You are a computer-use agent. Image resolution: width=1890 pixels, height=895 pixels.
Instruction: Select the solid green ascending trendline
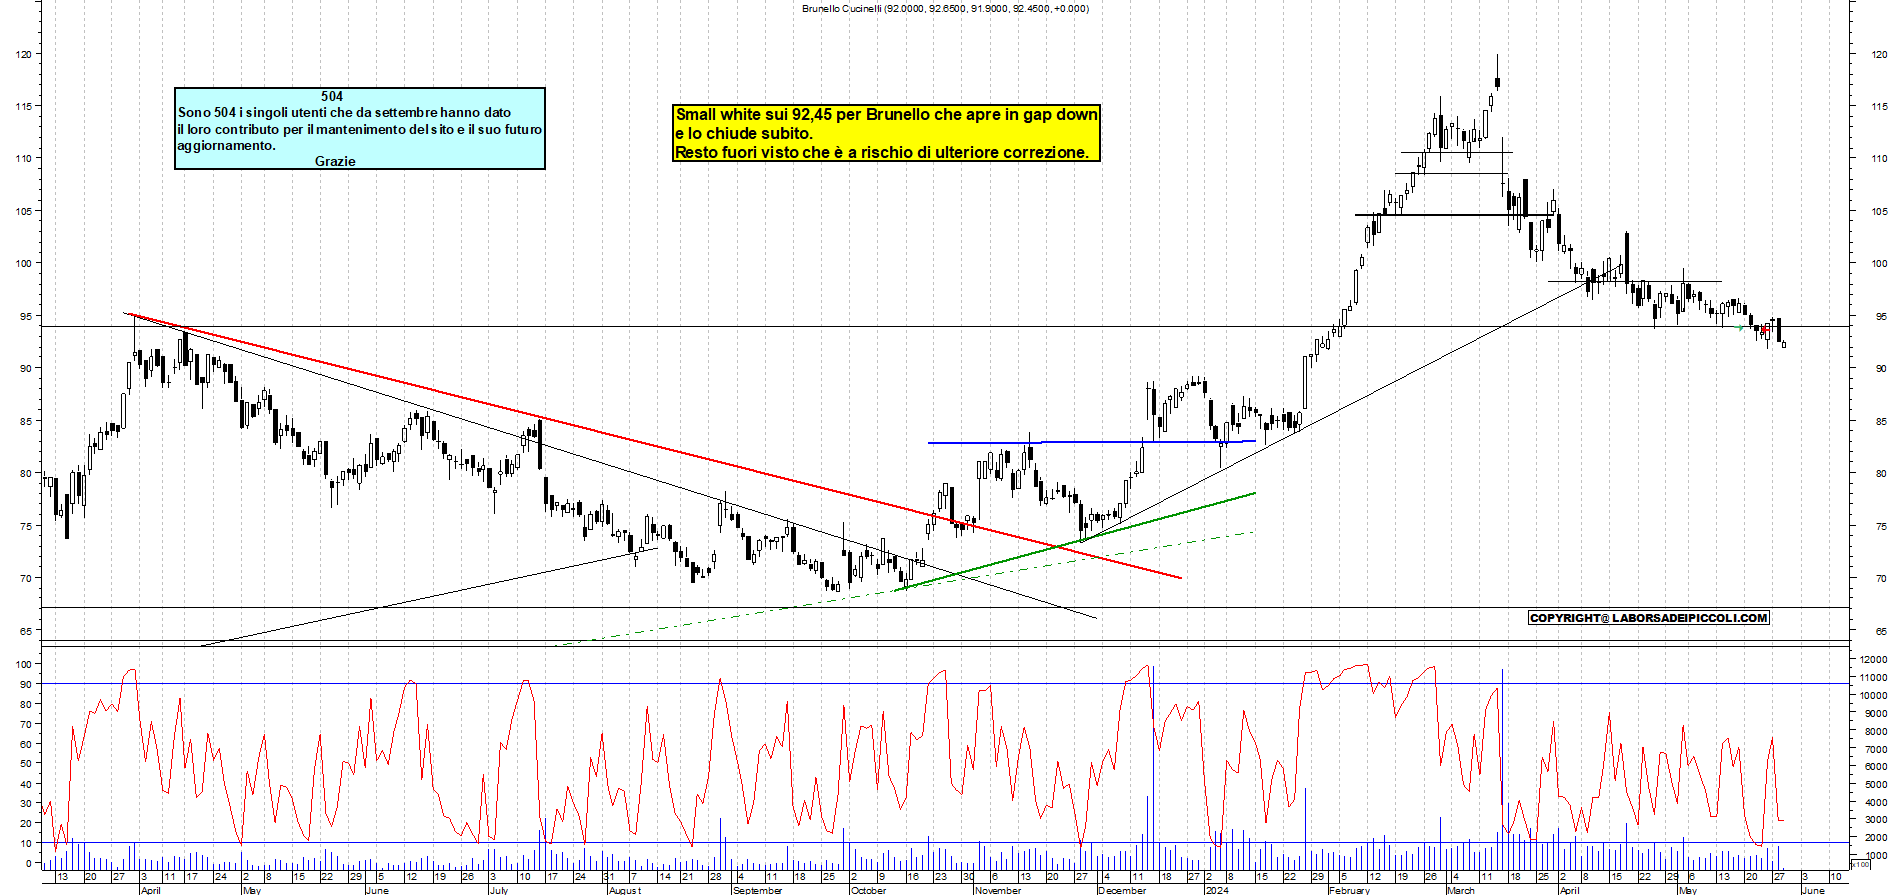click(x=1075, y=541)
